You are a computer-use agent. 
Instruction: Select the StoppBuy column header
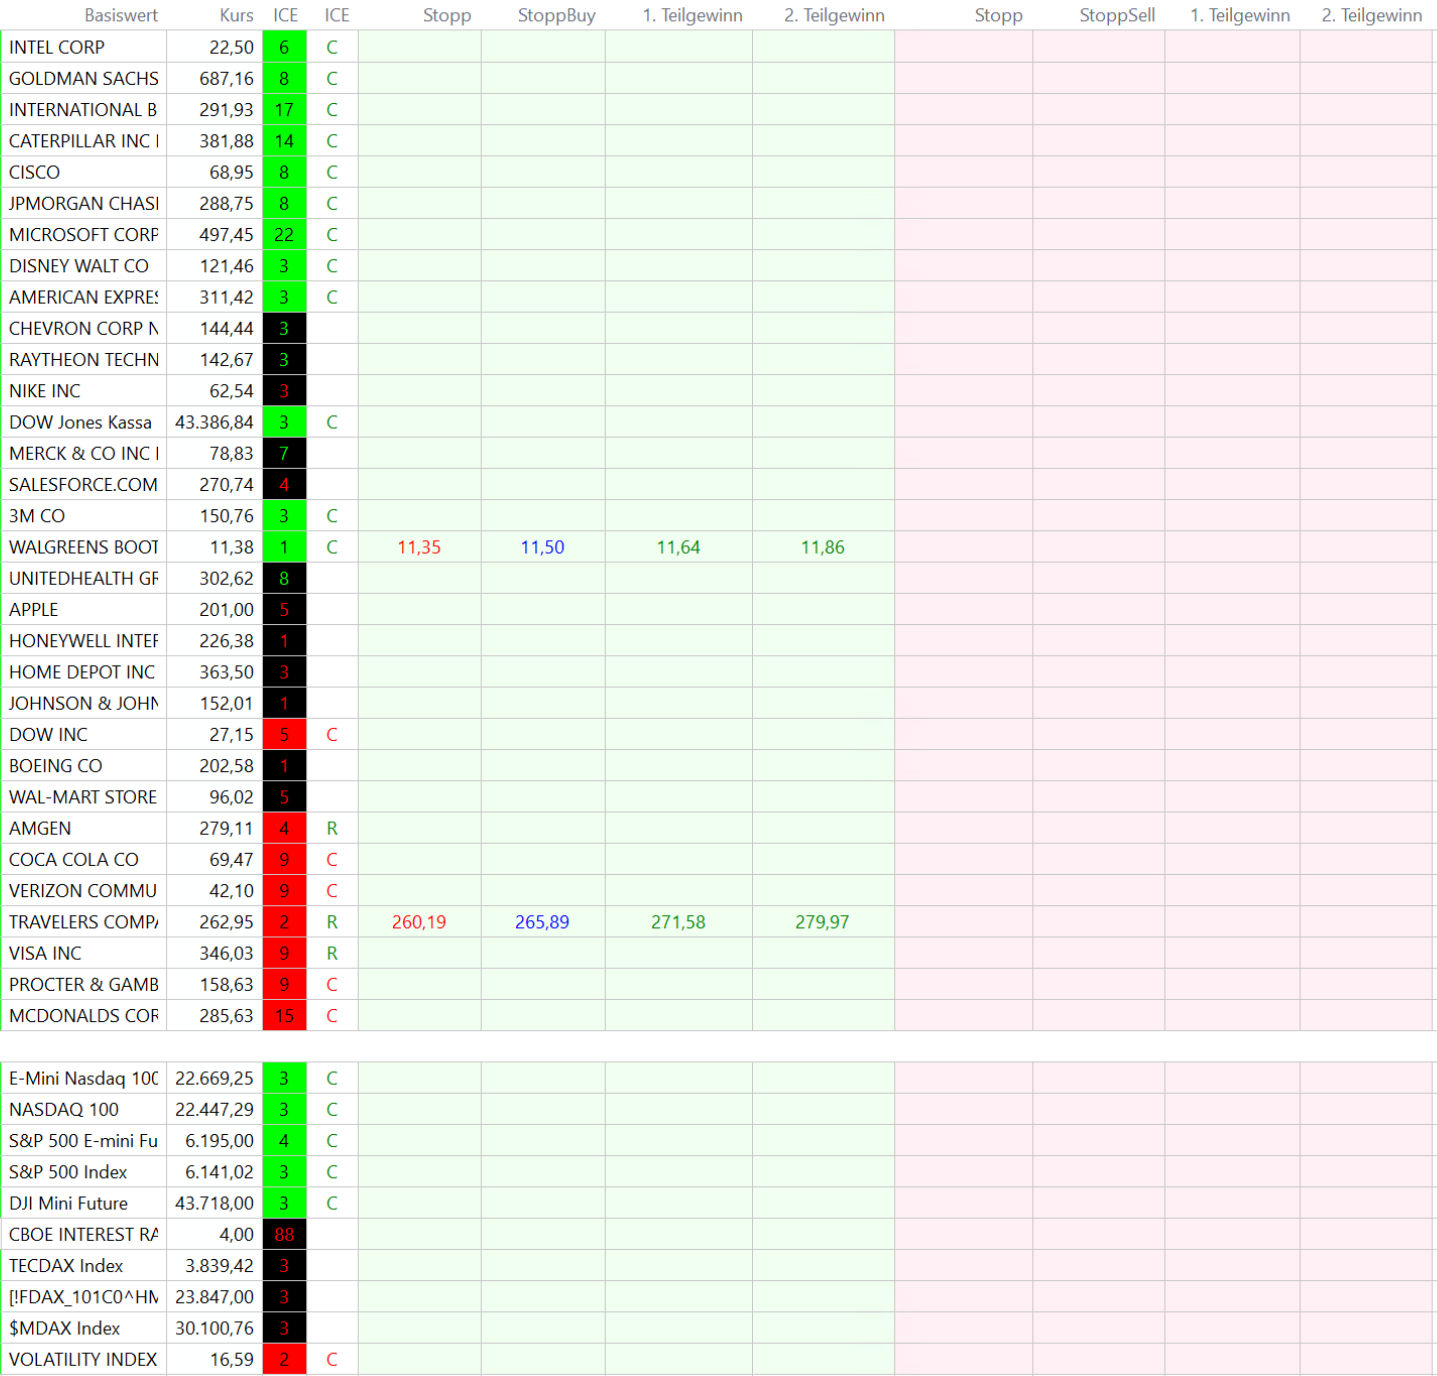556,15
